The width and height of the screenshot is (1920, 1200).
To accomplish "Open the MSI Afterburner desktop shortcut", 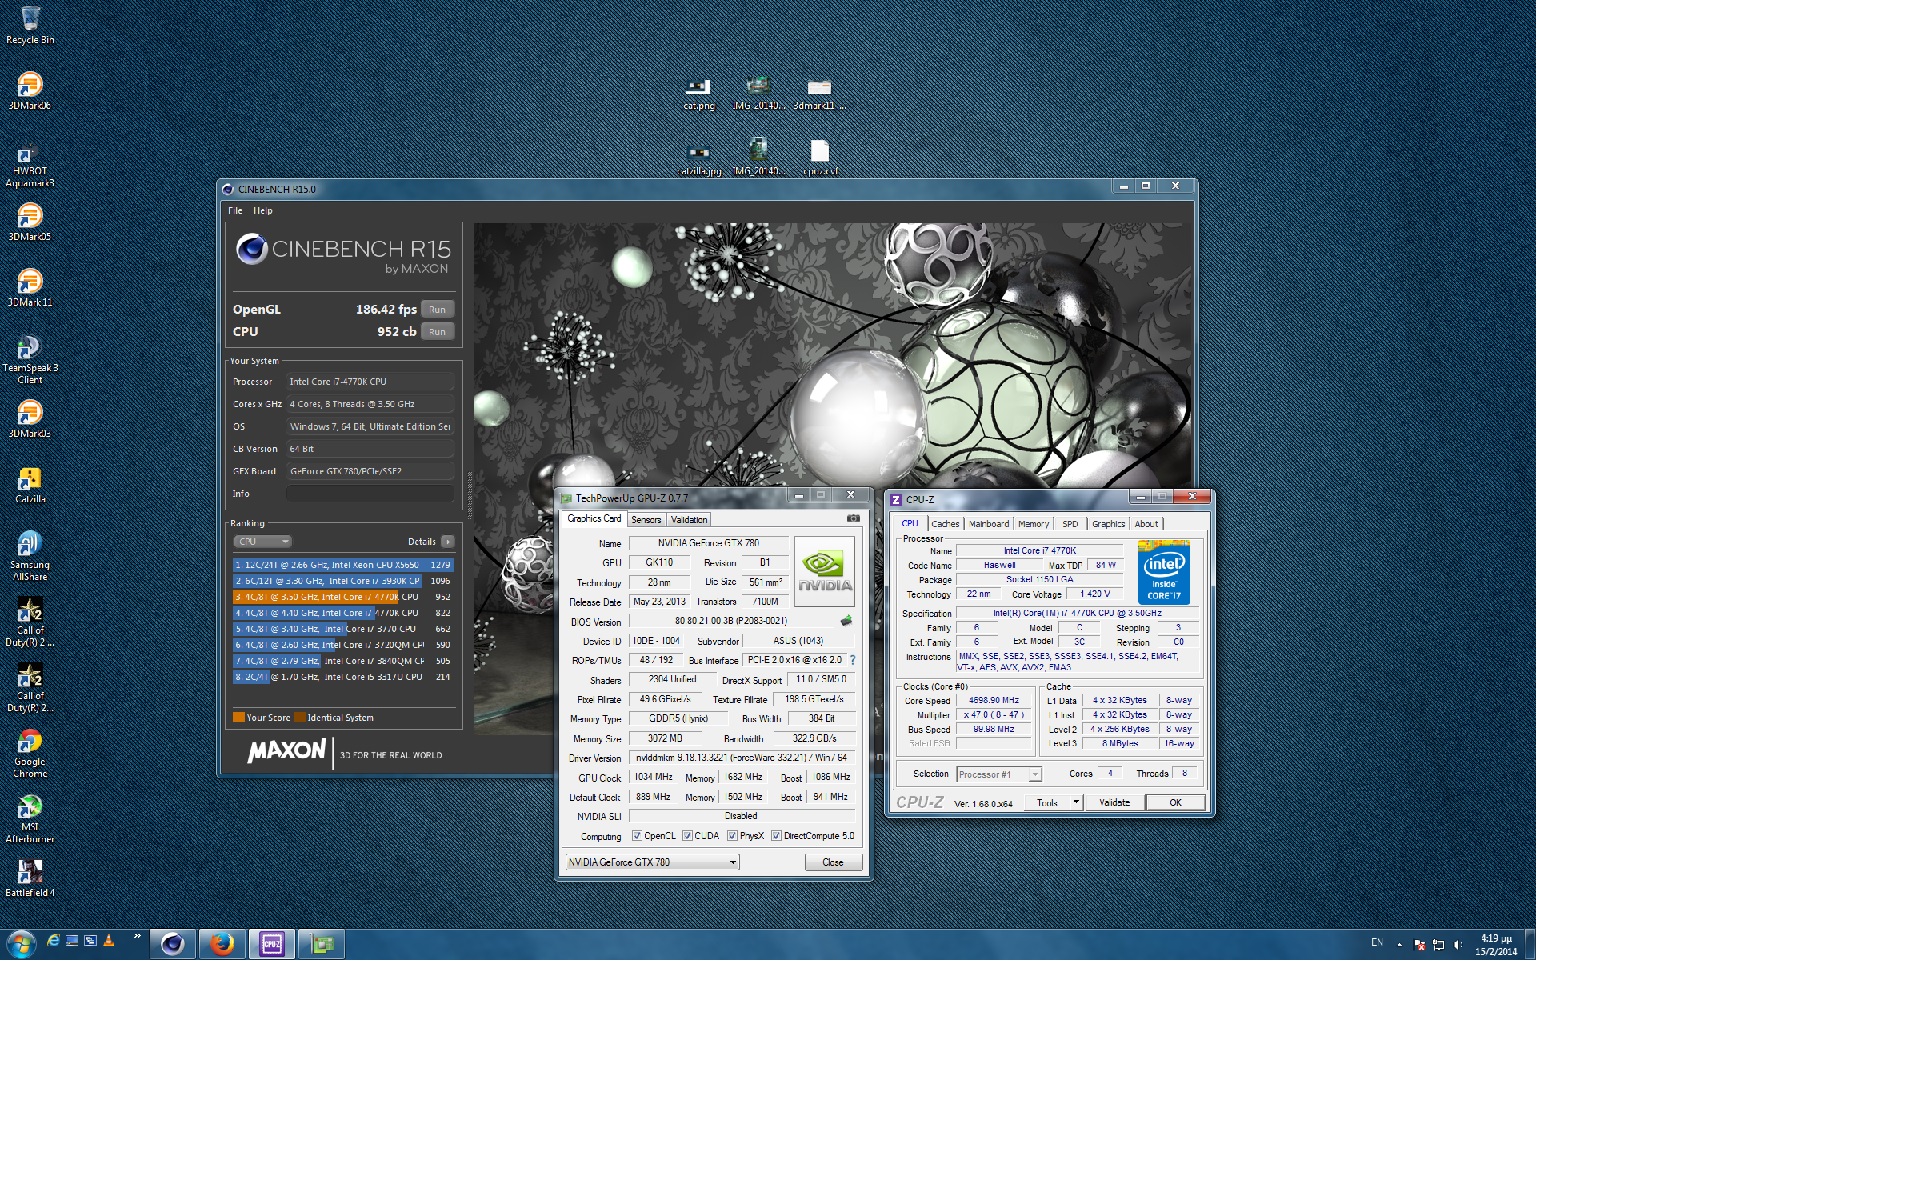I will tap(30, 818).
